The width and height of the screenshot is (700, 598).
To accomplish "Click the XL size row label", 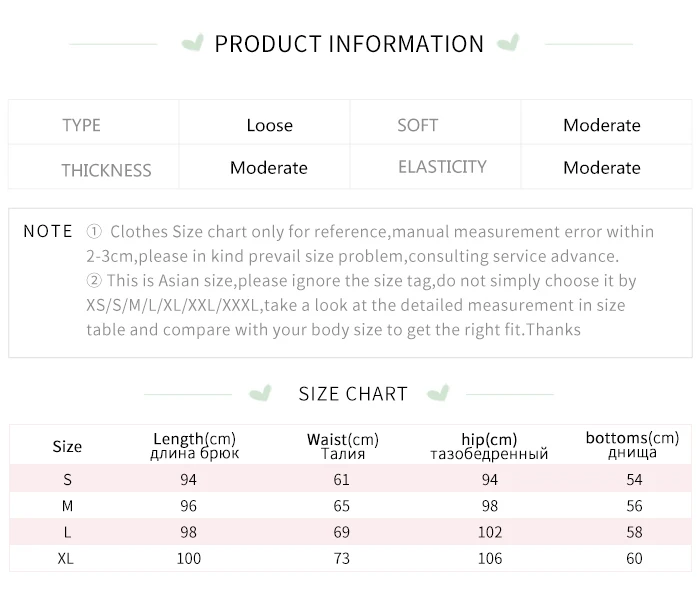I will click(x=66, y=558).
